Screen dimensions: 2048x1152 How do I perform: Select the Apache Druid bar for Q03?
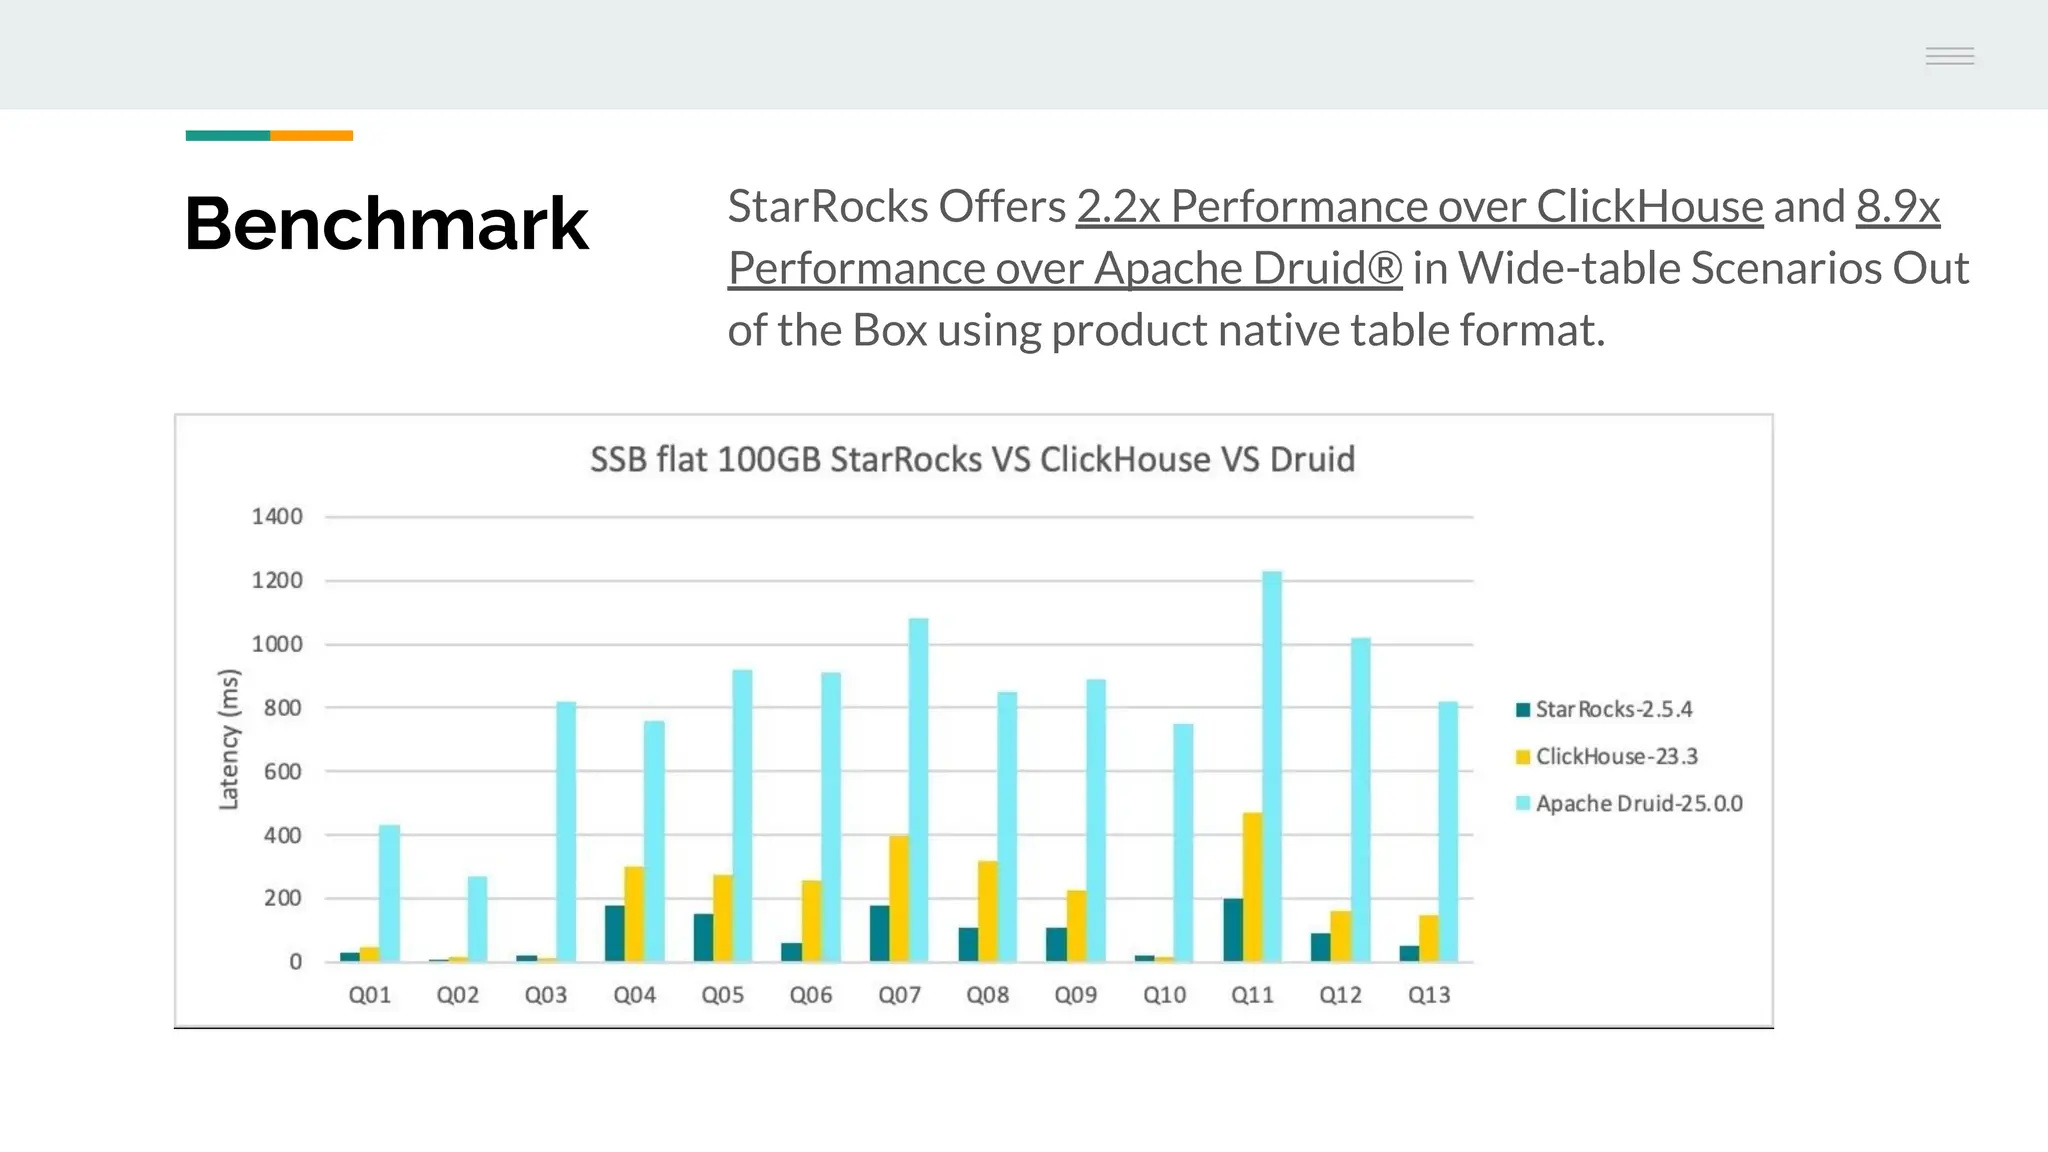click(566, 832)
